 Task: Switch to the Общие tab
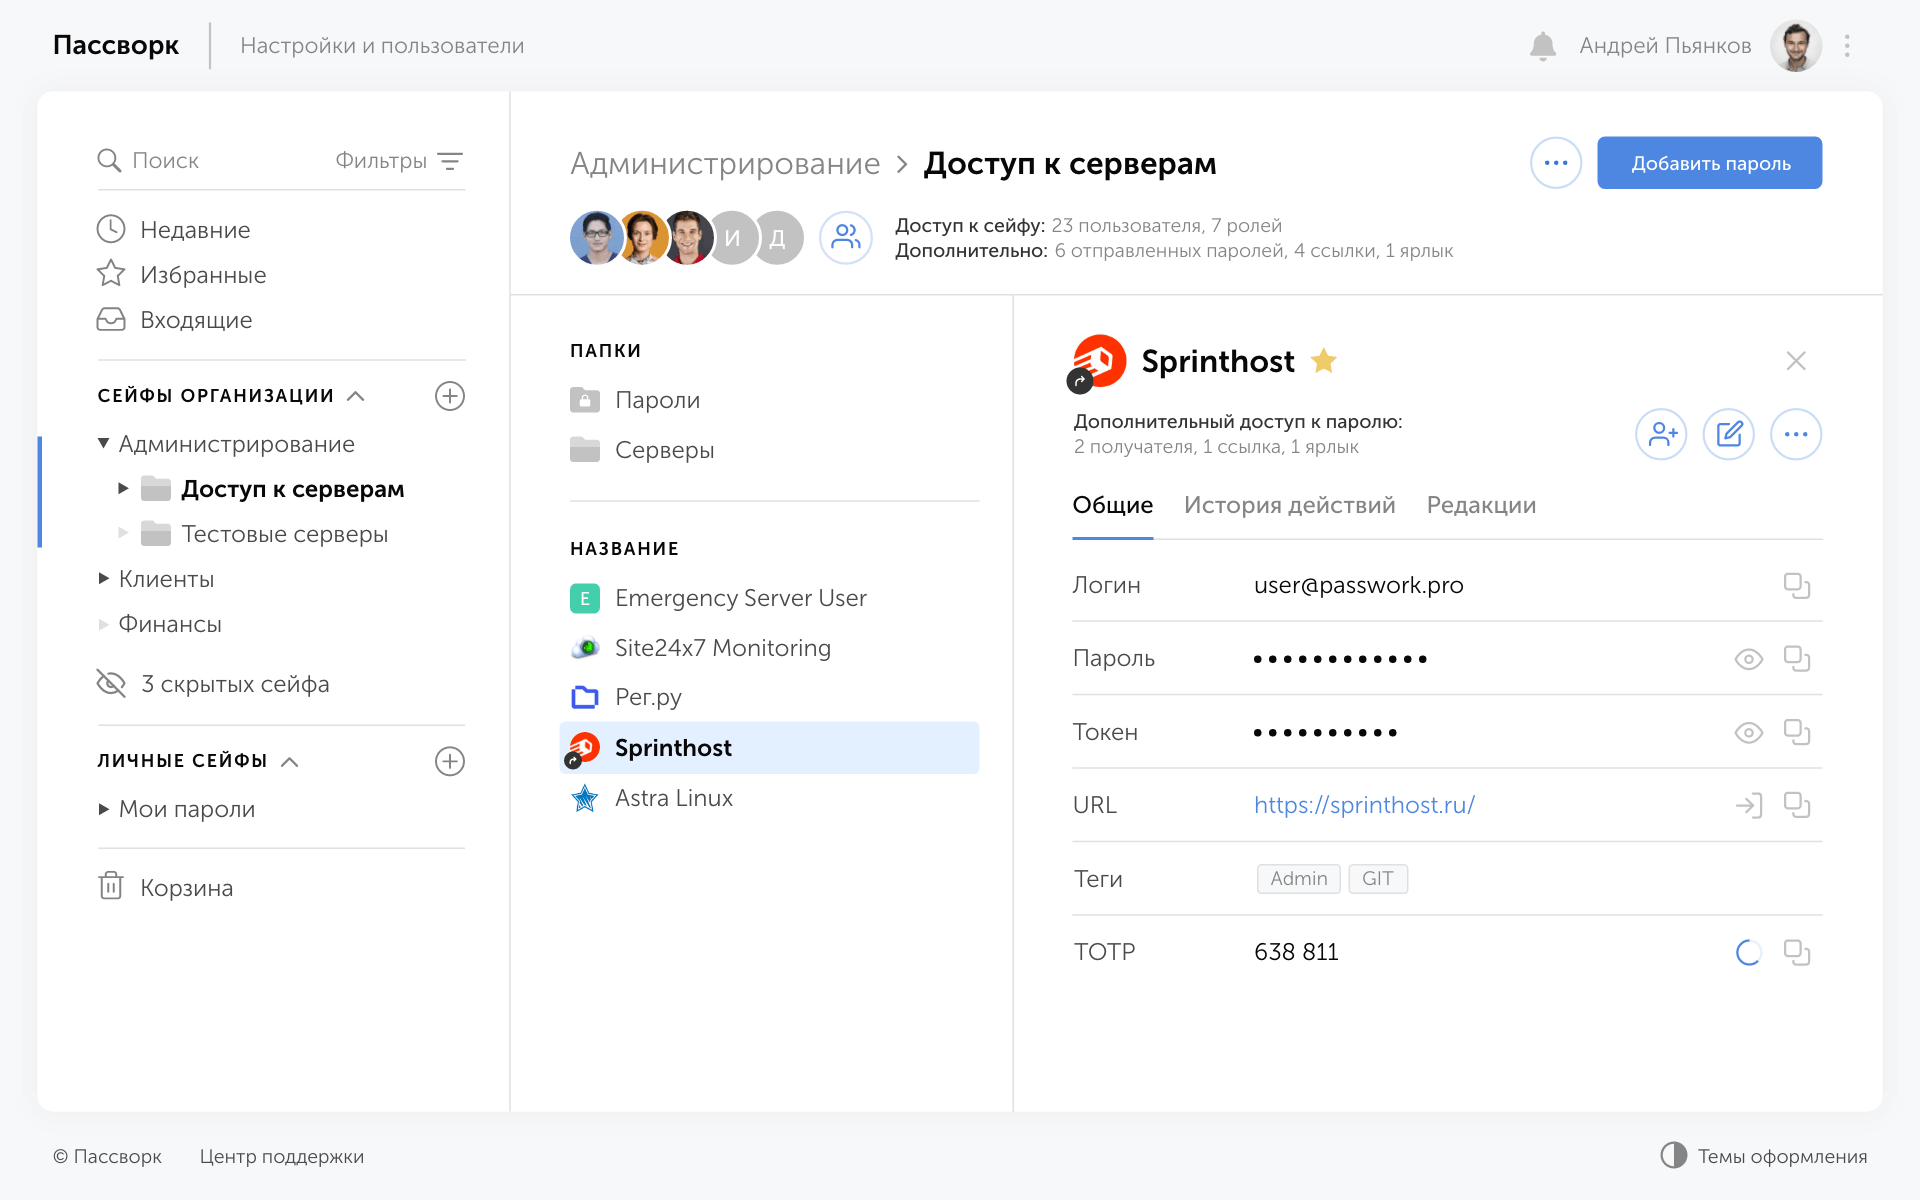point(1113,506)
